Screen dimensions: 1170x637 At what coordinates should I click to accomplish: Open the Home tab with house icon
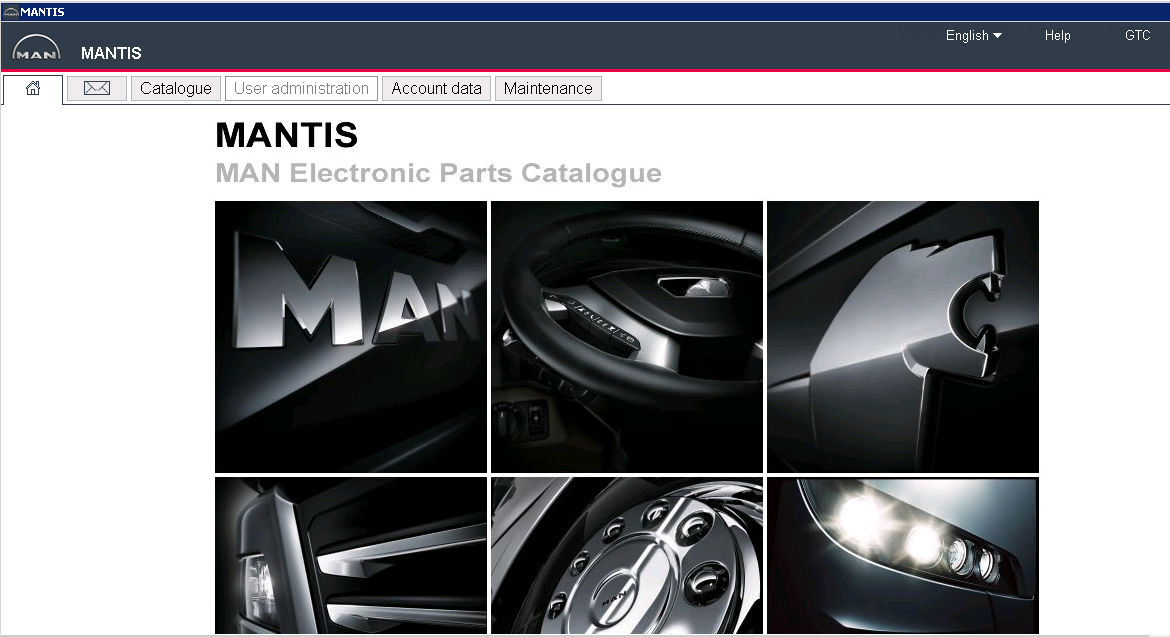click(x=33, y=89)
